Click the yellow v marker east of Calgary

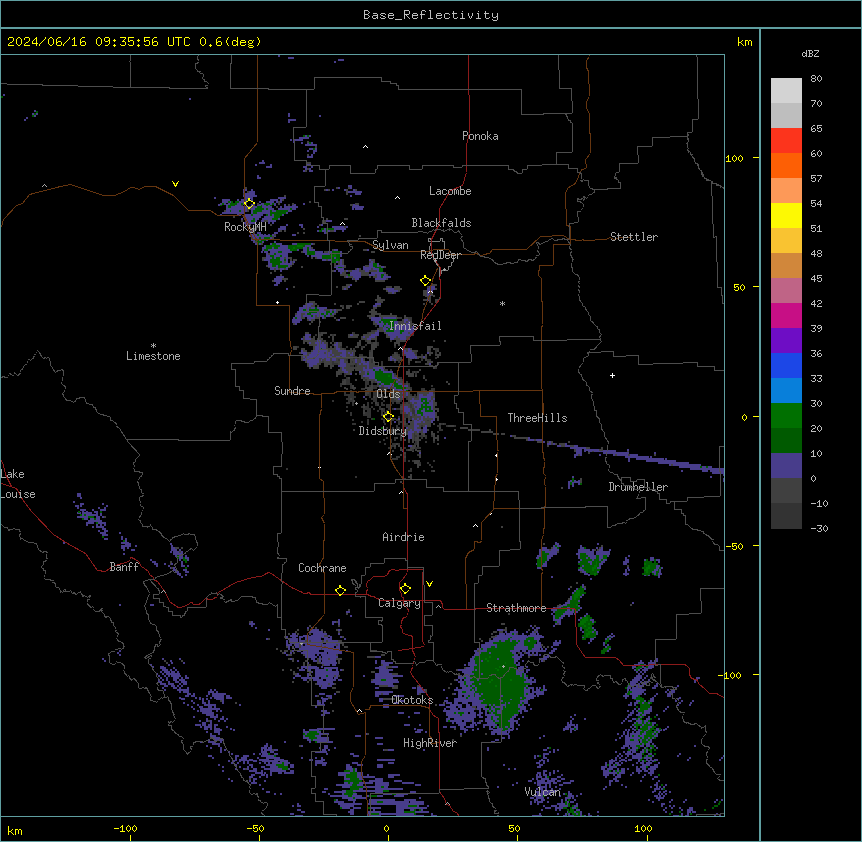tap(429, 584)
